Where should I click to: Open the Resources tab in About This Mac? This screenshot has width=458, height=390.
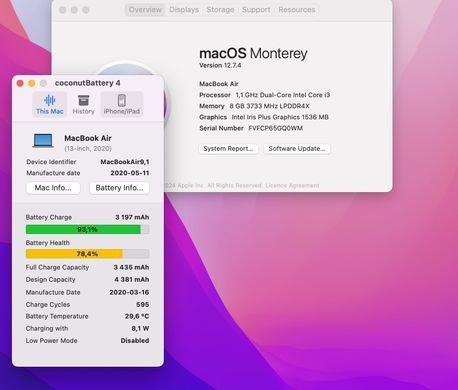pyautogui.click(x=297, y=10)
